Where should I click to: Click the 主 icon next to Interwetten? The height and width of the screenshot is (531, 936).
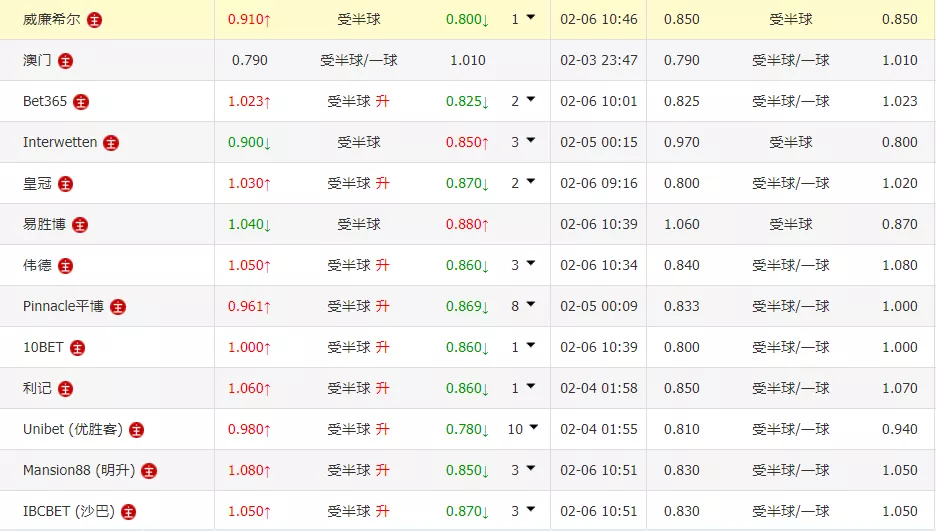click(x=110, y=143)
